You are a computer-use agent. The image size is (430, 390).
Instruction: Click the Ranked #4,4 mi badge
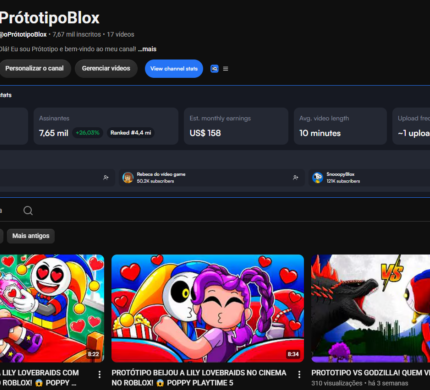click(131, 133)
